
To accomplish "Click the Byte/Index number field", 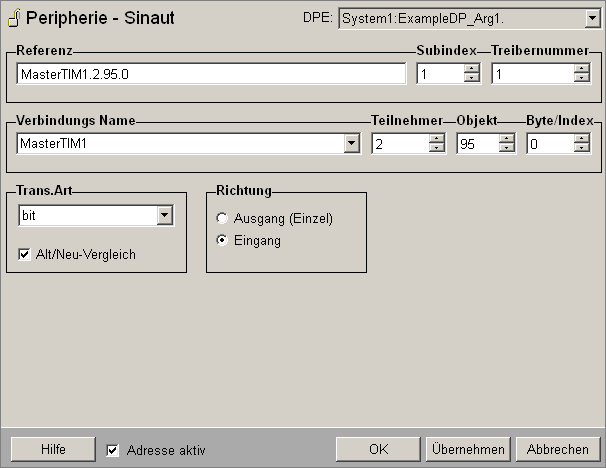I will click(551, 143).
